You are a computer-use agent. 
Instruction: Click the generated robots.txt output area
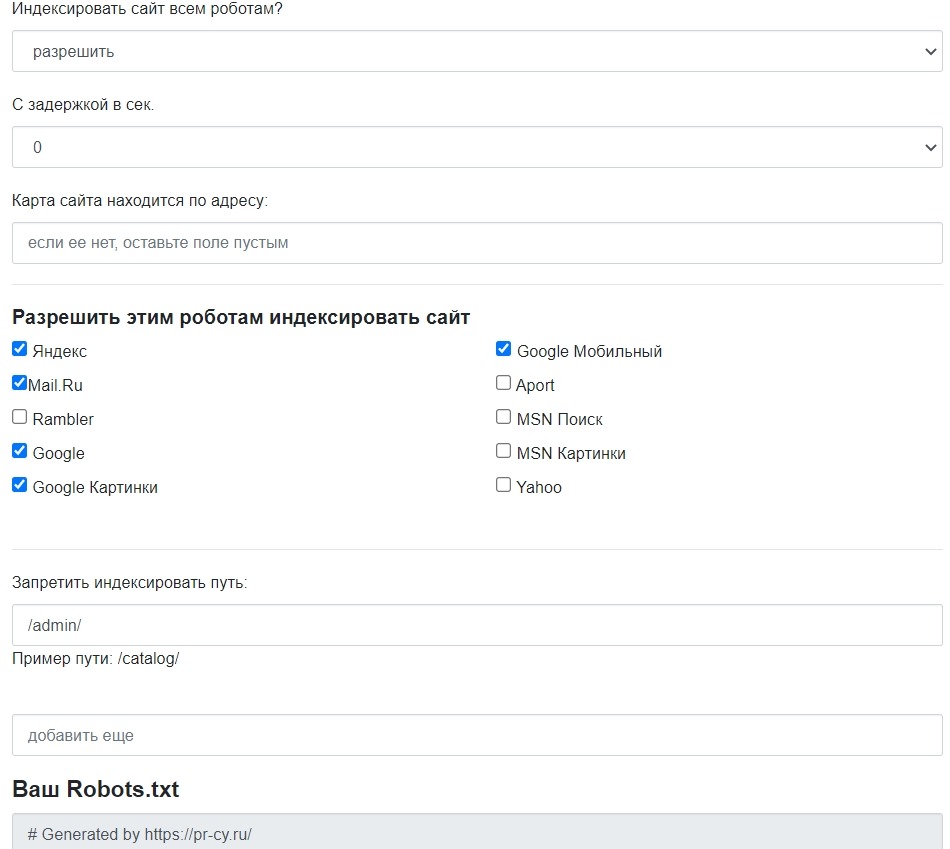click(x=475, y=833)
